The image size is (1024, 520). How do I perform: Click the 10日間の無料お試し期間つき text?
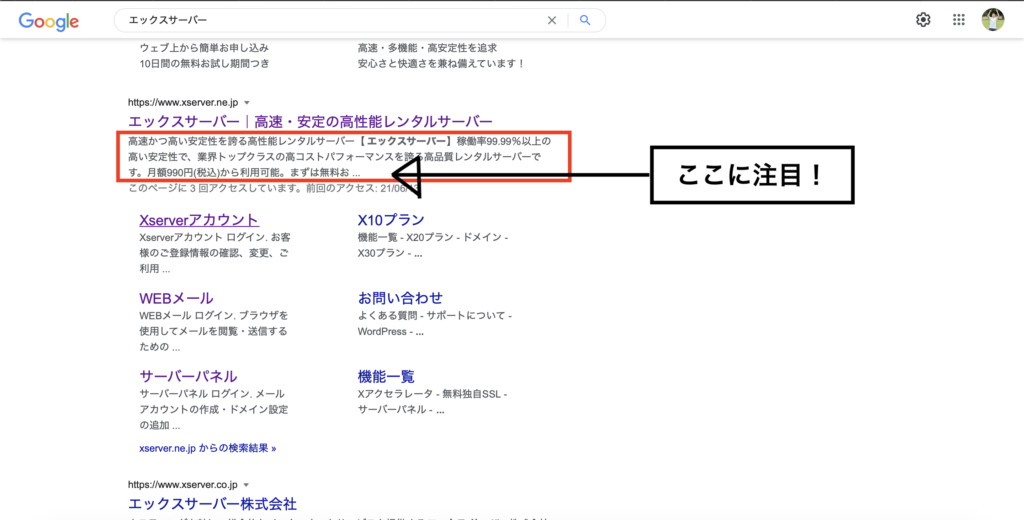(x=204, y=64)
